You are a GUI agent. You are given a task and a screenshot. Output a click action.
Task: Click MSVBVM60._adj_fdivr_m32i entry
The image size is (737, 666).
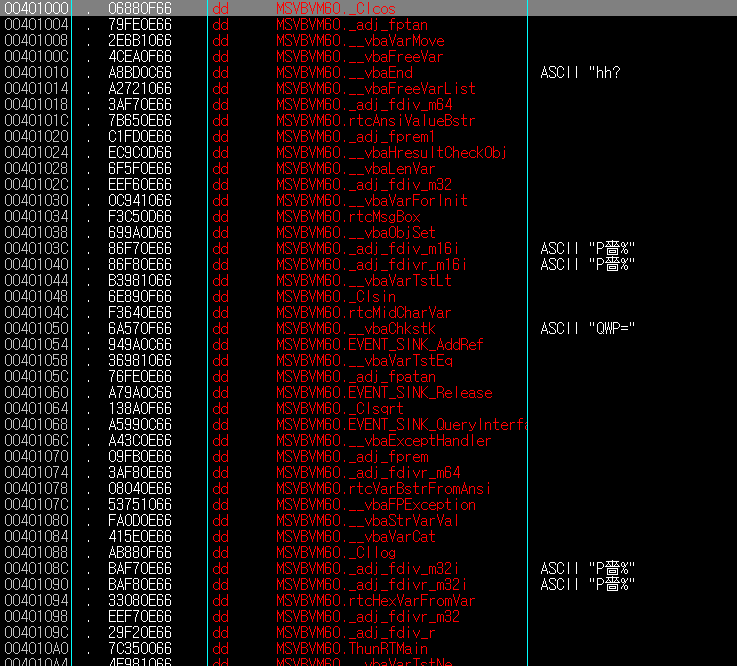pos(371,584)
